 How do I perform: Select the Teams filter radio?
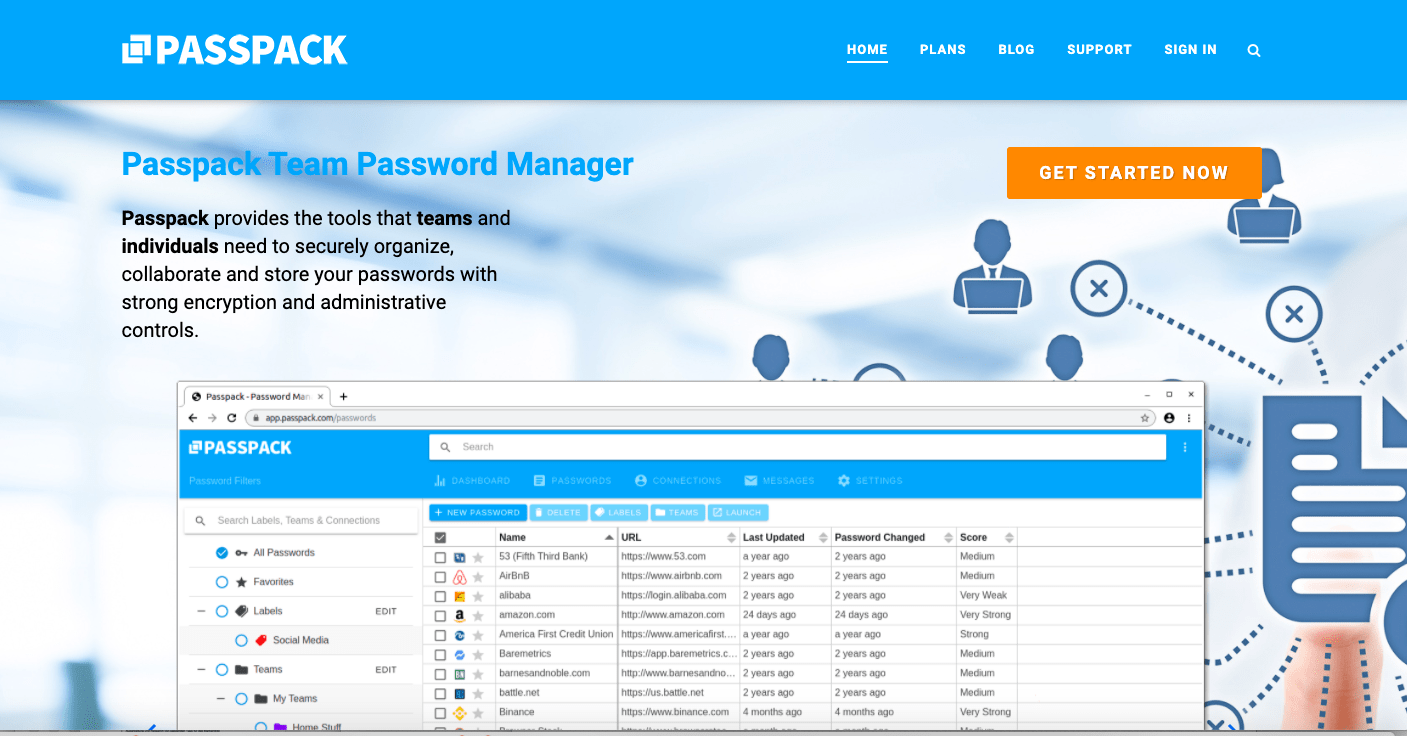[222, 670]
